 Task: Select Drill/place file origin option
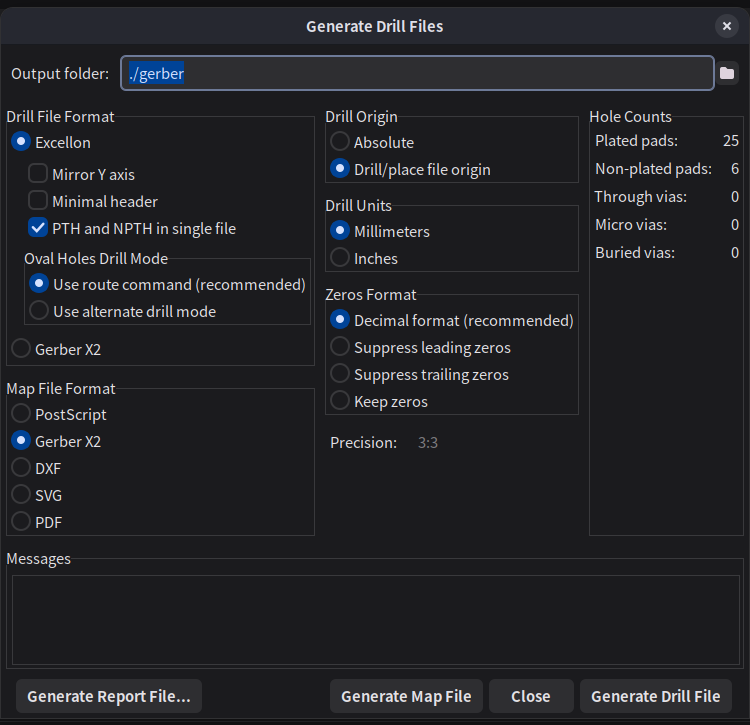[340, 170]
